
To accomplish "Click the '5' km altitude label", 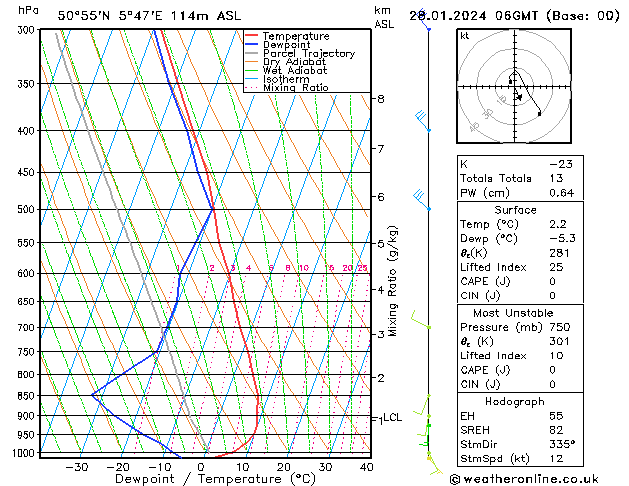I will point(381,243).
